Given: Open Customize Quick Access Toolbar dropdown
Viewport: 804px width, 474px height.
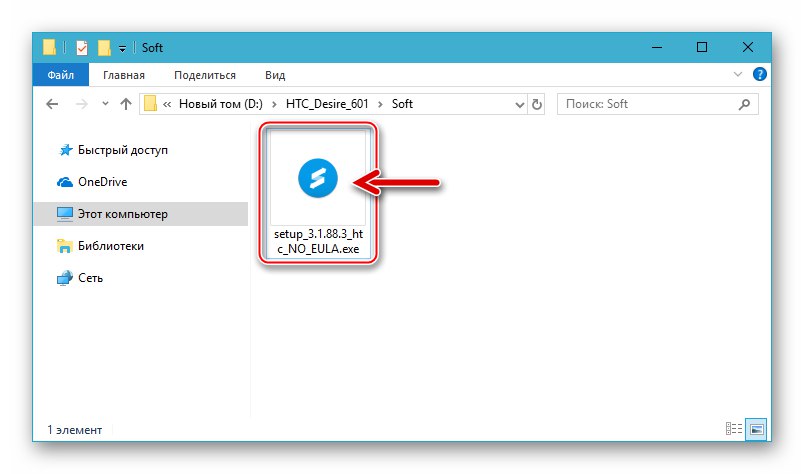Looking at the screenshot, I should click(122, 48).
